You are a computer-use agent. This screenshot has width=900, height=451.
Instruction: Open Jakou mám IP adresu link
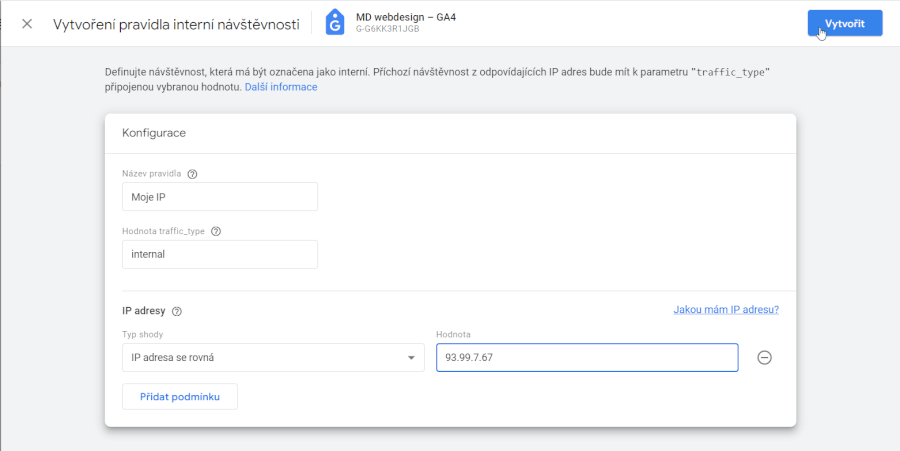(726, 310)
